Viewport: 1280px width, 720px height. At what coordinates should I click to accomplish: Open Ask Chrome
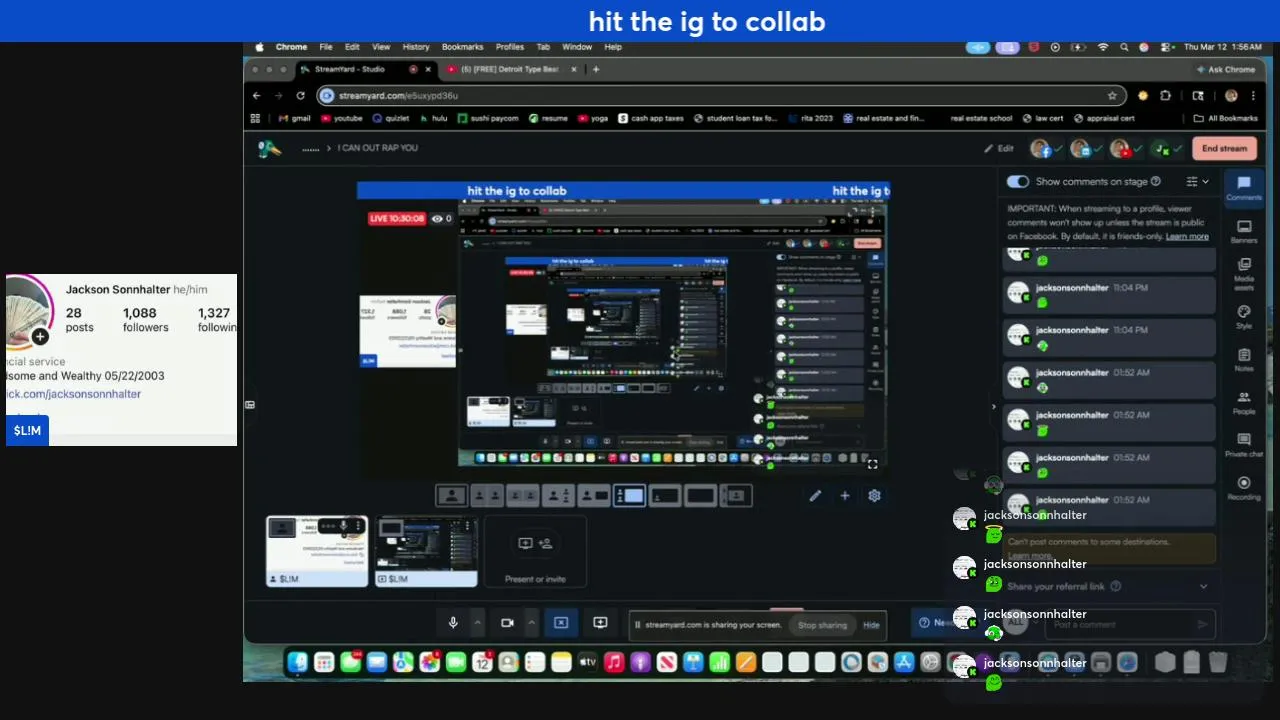pos(1225,69)
